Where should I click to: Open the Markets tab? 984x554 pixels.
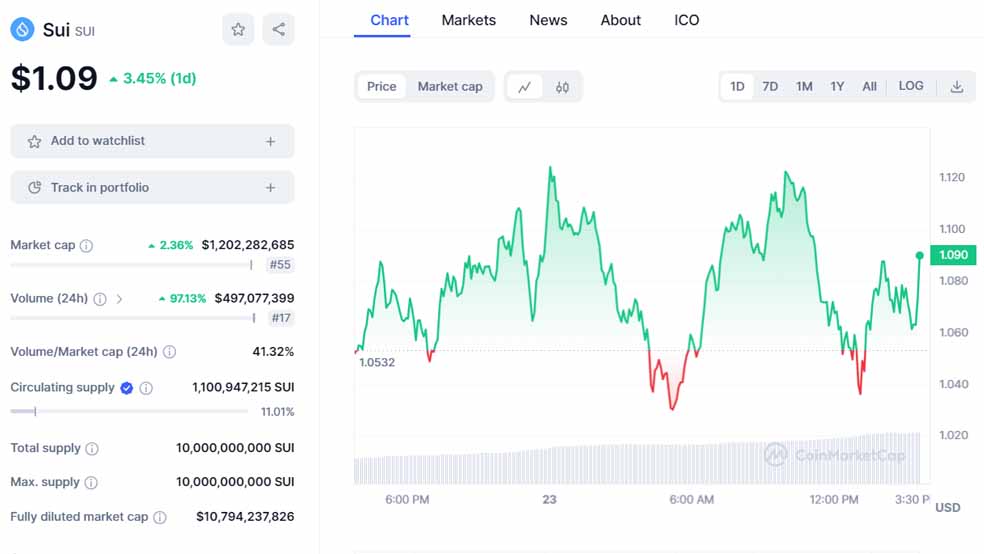coord(468,20)
